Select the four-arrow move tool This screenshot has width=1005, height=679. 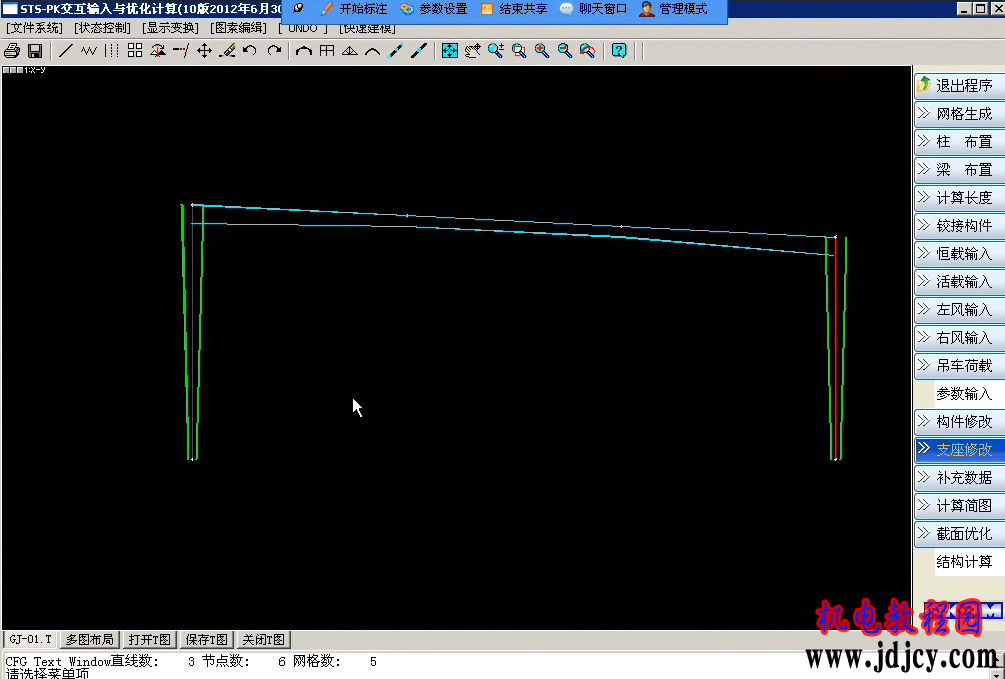point(204,51)
